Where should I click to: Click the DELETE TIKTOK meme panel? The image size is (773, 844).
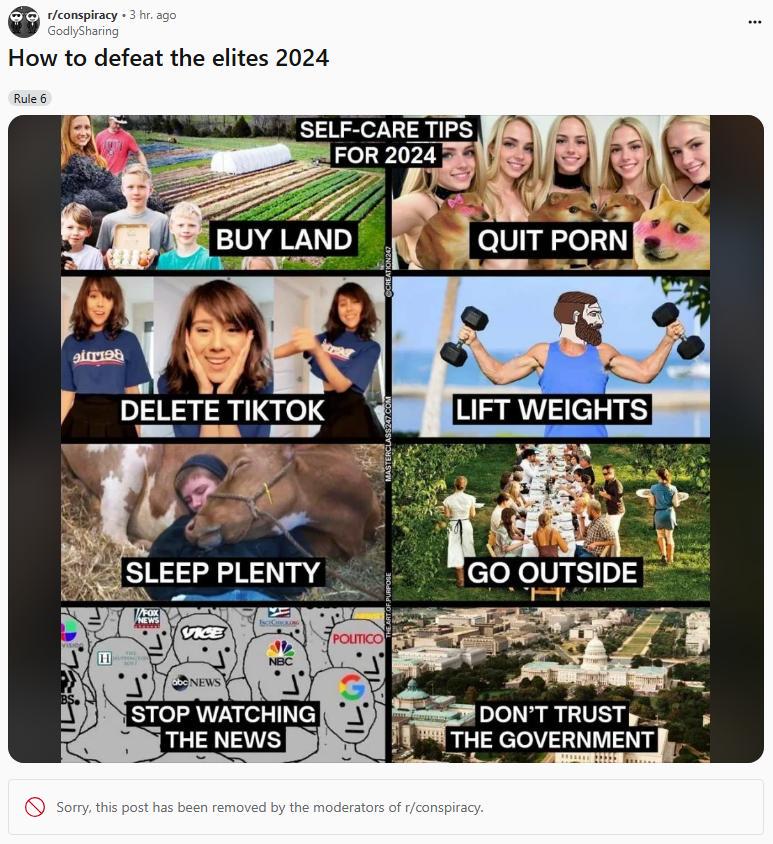click(223, 357)
